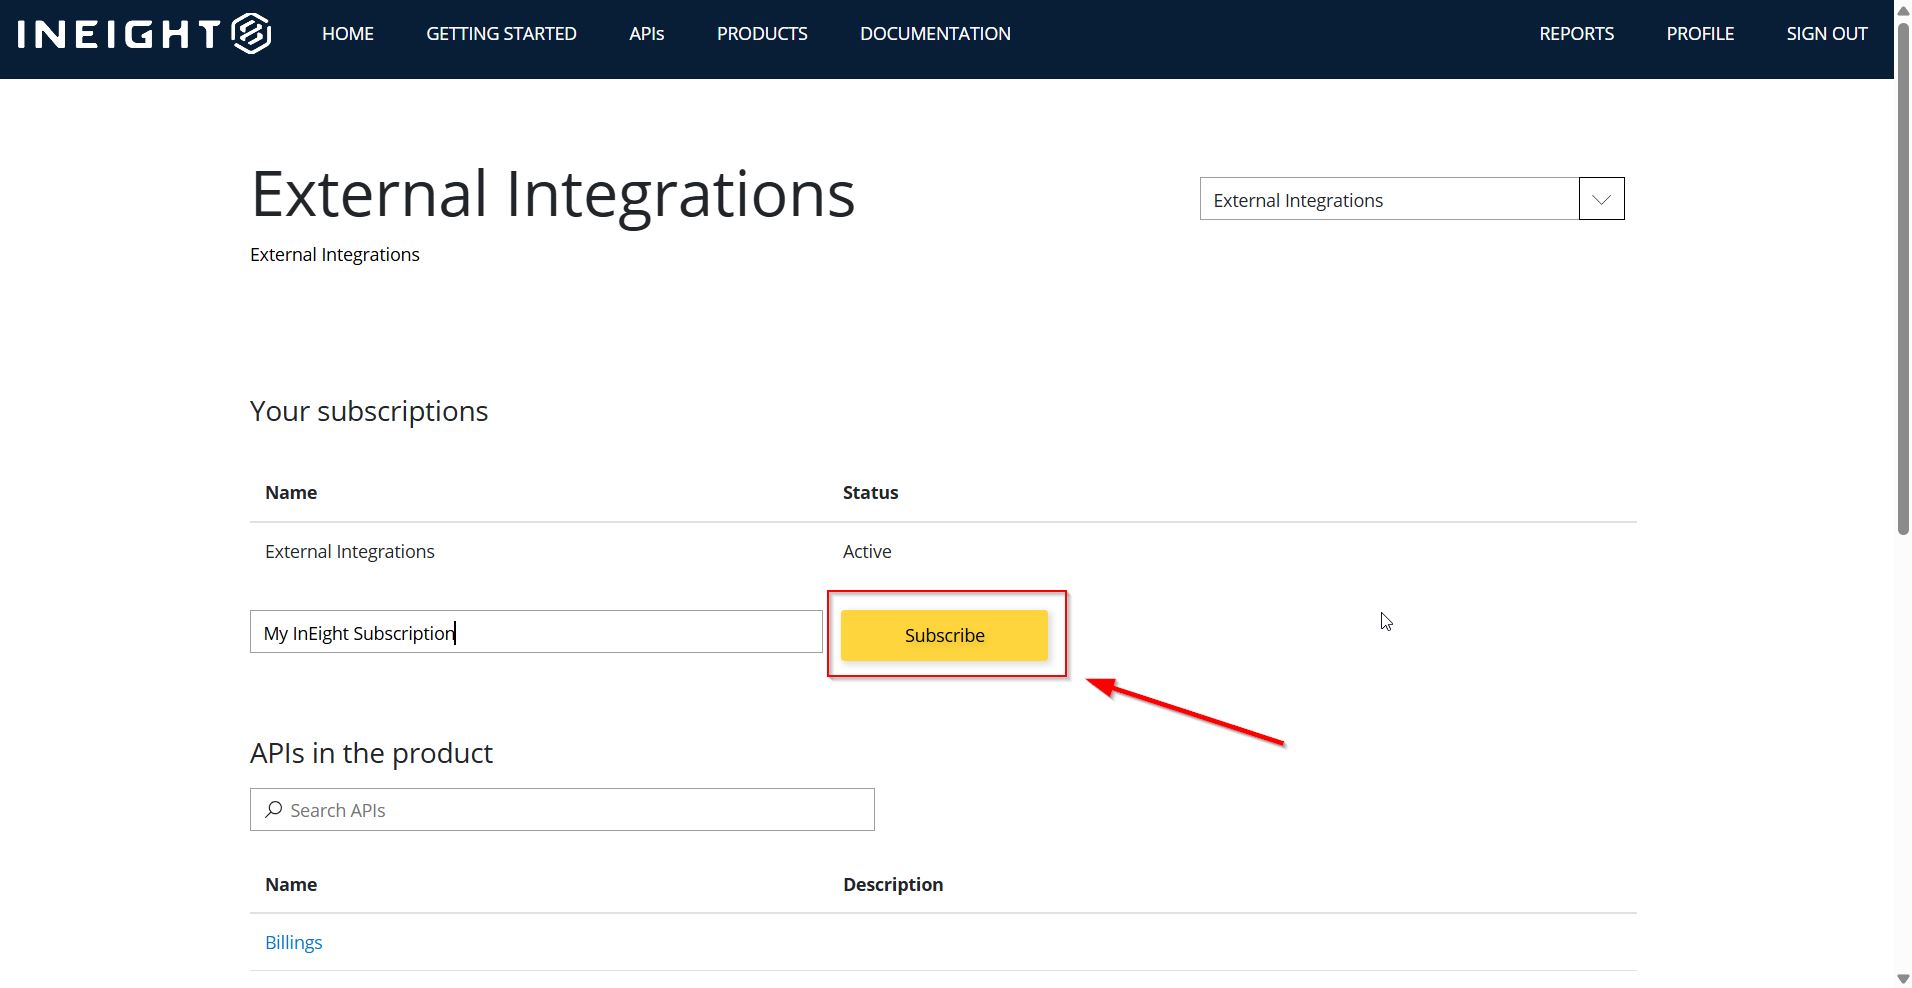Open the PRODUCTS menu item
The height and width of the screenshot is (988, 1912).
pyautogui.click(x=761, y=34)
